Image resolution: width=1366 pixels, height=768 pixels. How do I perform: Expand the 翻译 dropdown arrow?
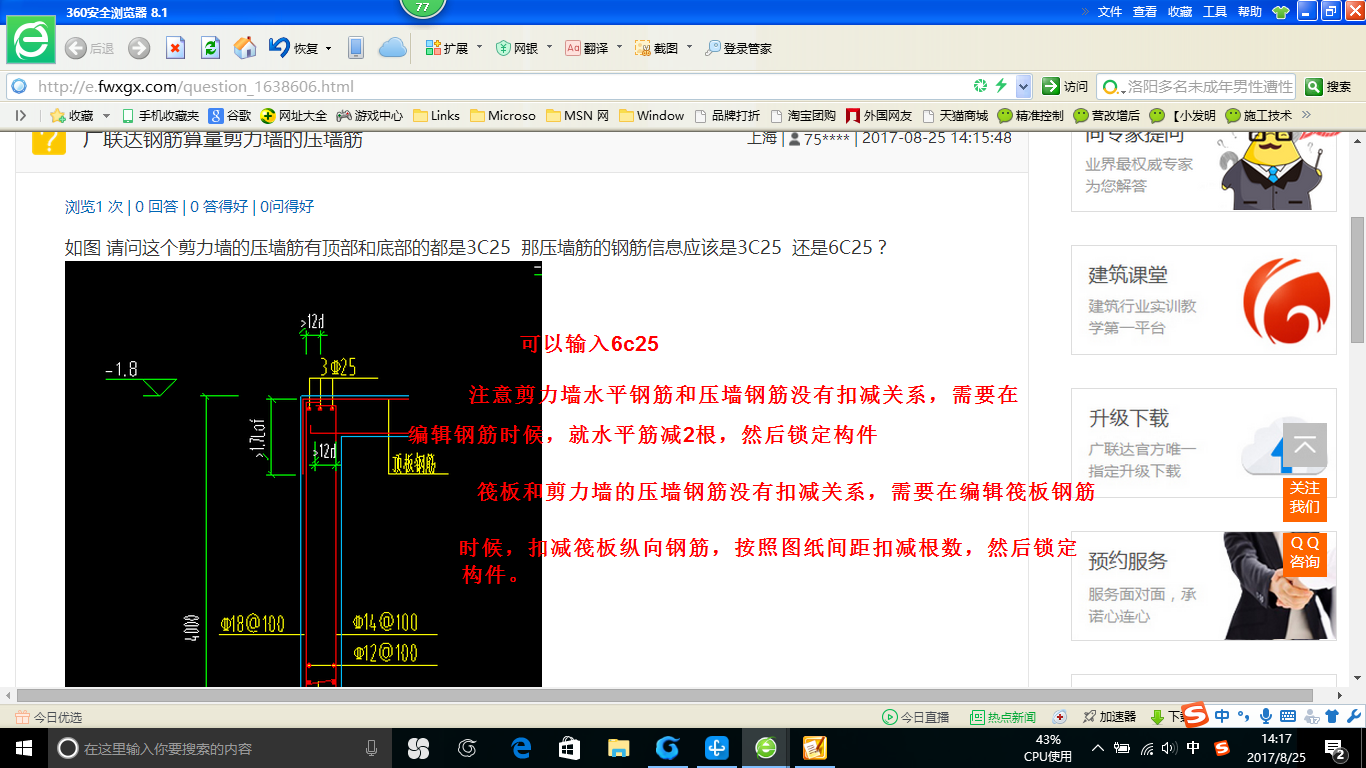(619, 48)
